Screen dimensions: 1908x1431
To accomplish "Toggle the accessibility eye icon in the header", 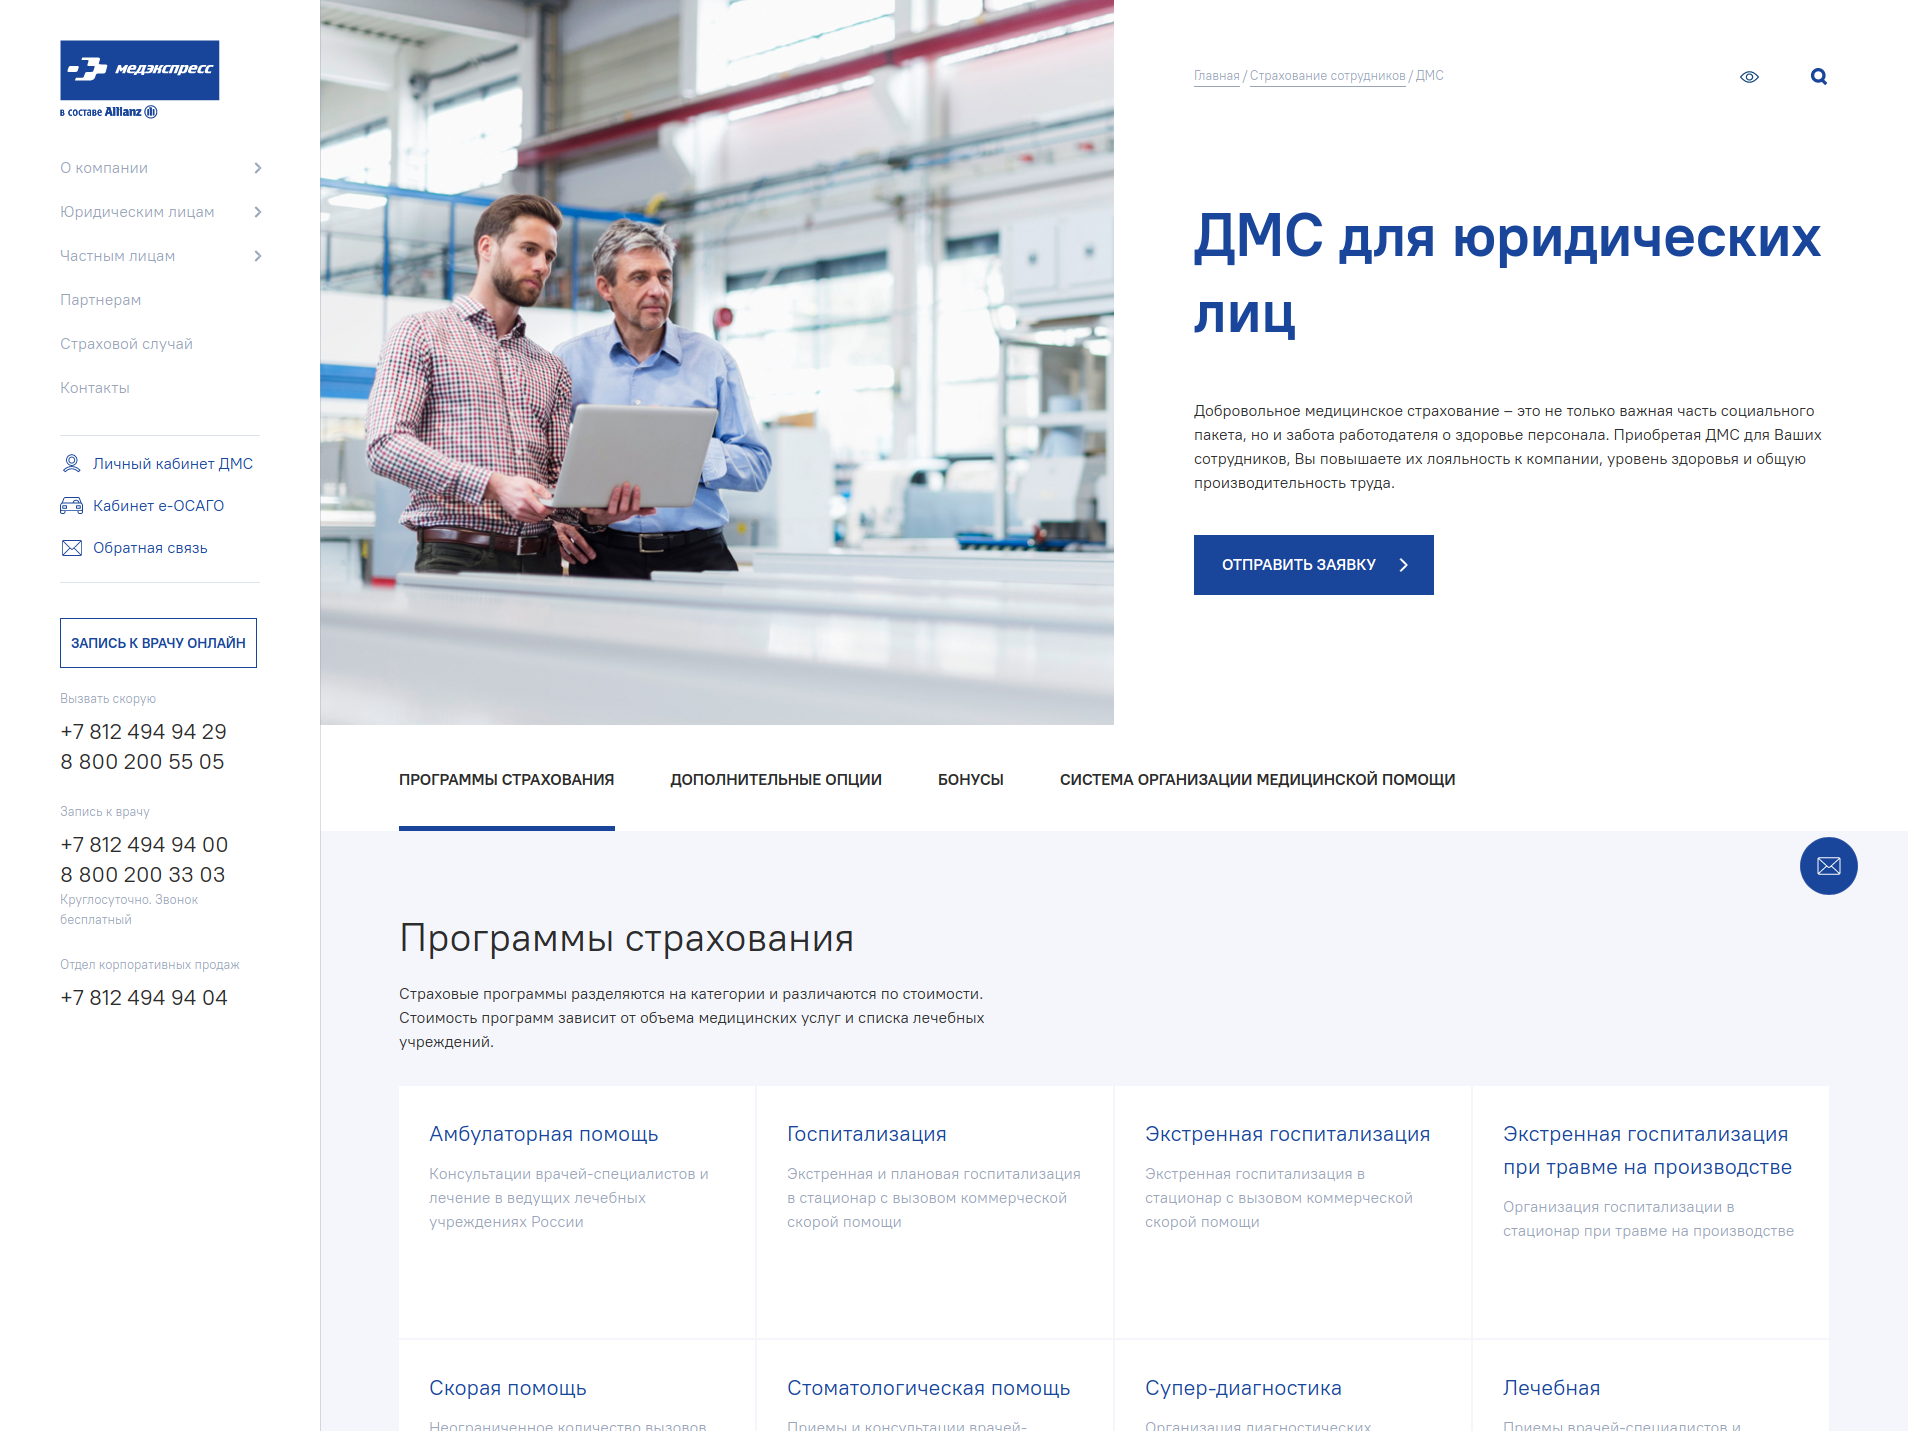I will coord(1749,77).
